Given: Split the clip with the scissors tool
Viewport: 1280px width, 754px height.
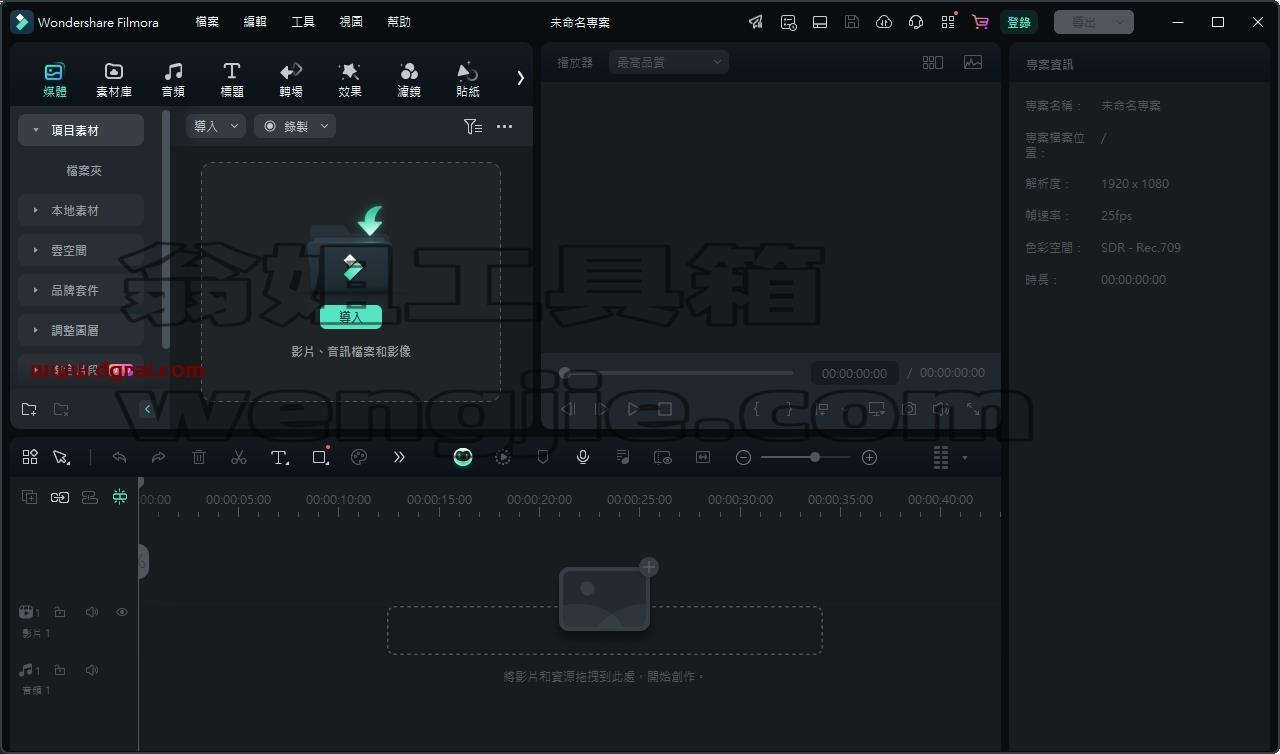Looking at the screenshot, I should [239, 457].
